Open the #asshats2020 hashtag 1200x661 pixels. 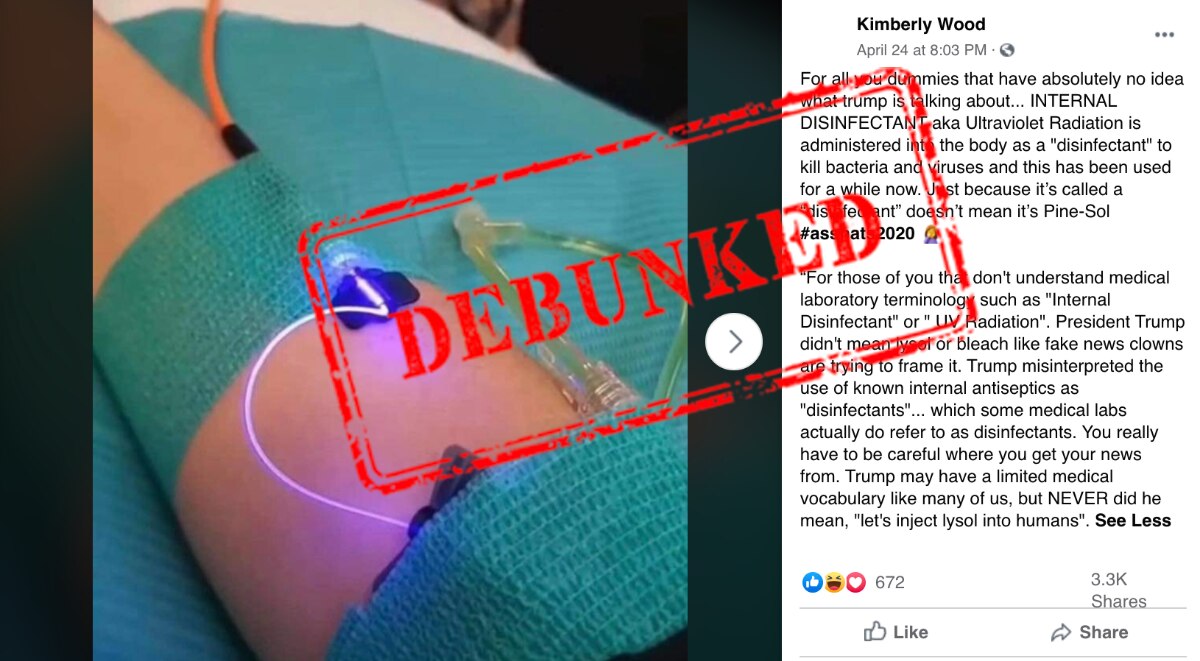(855, 232)
